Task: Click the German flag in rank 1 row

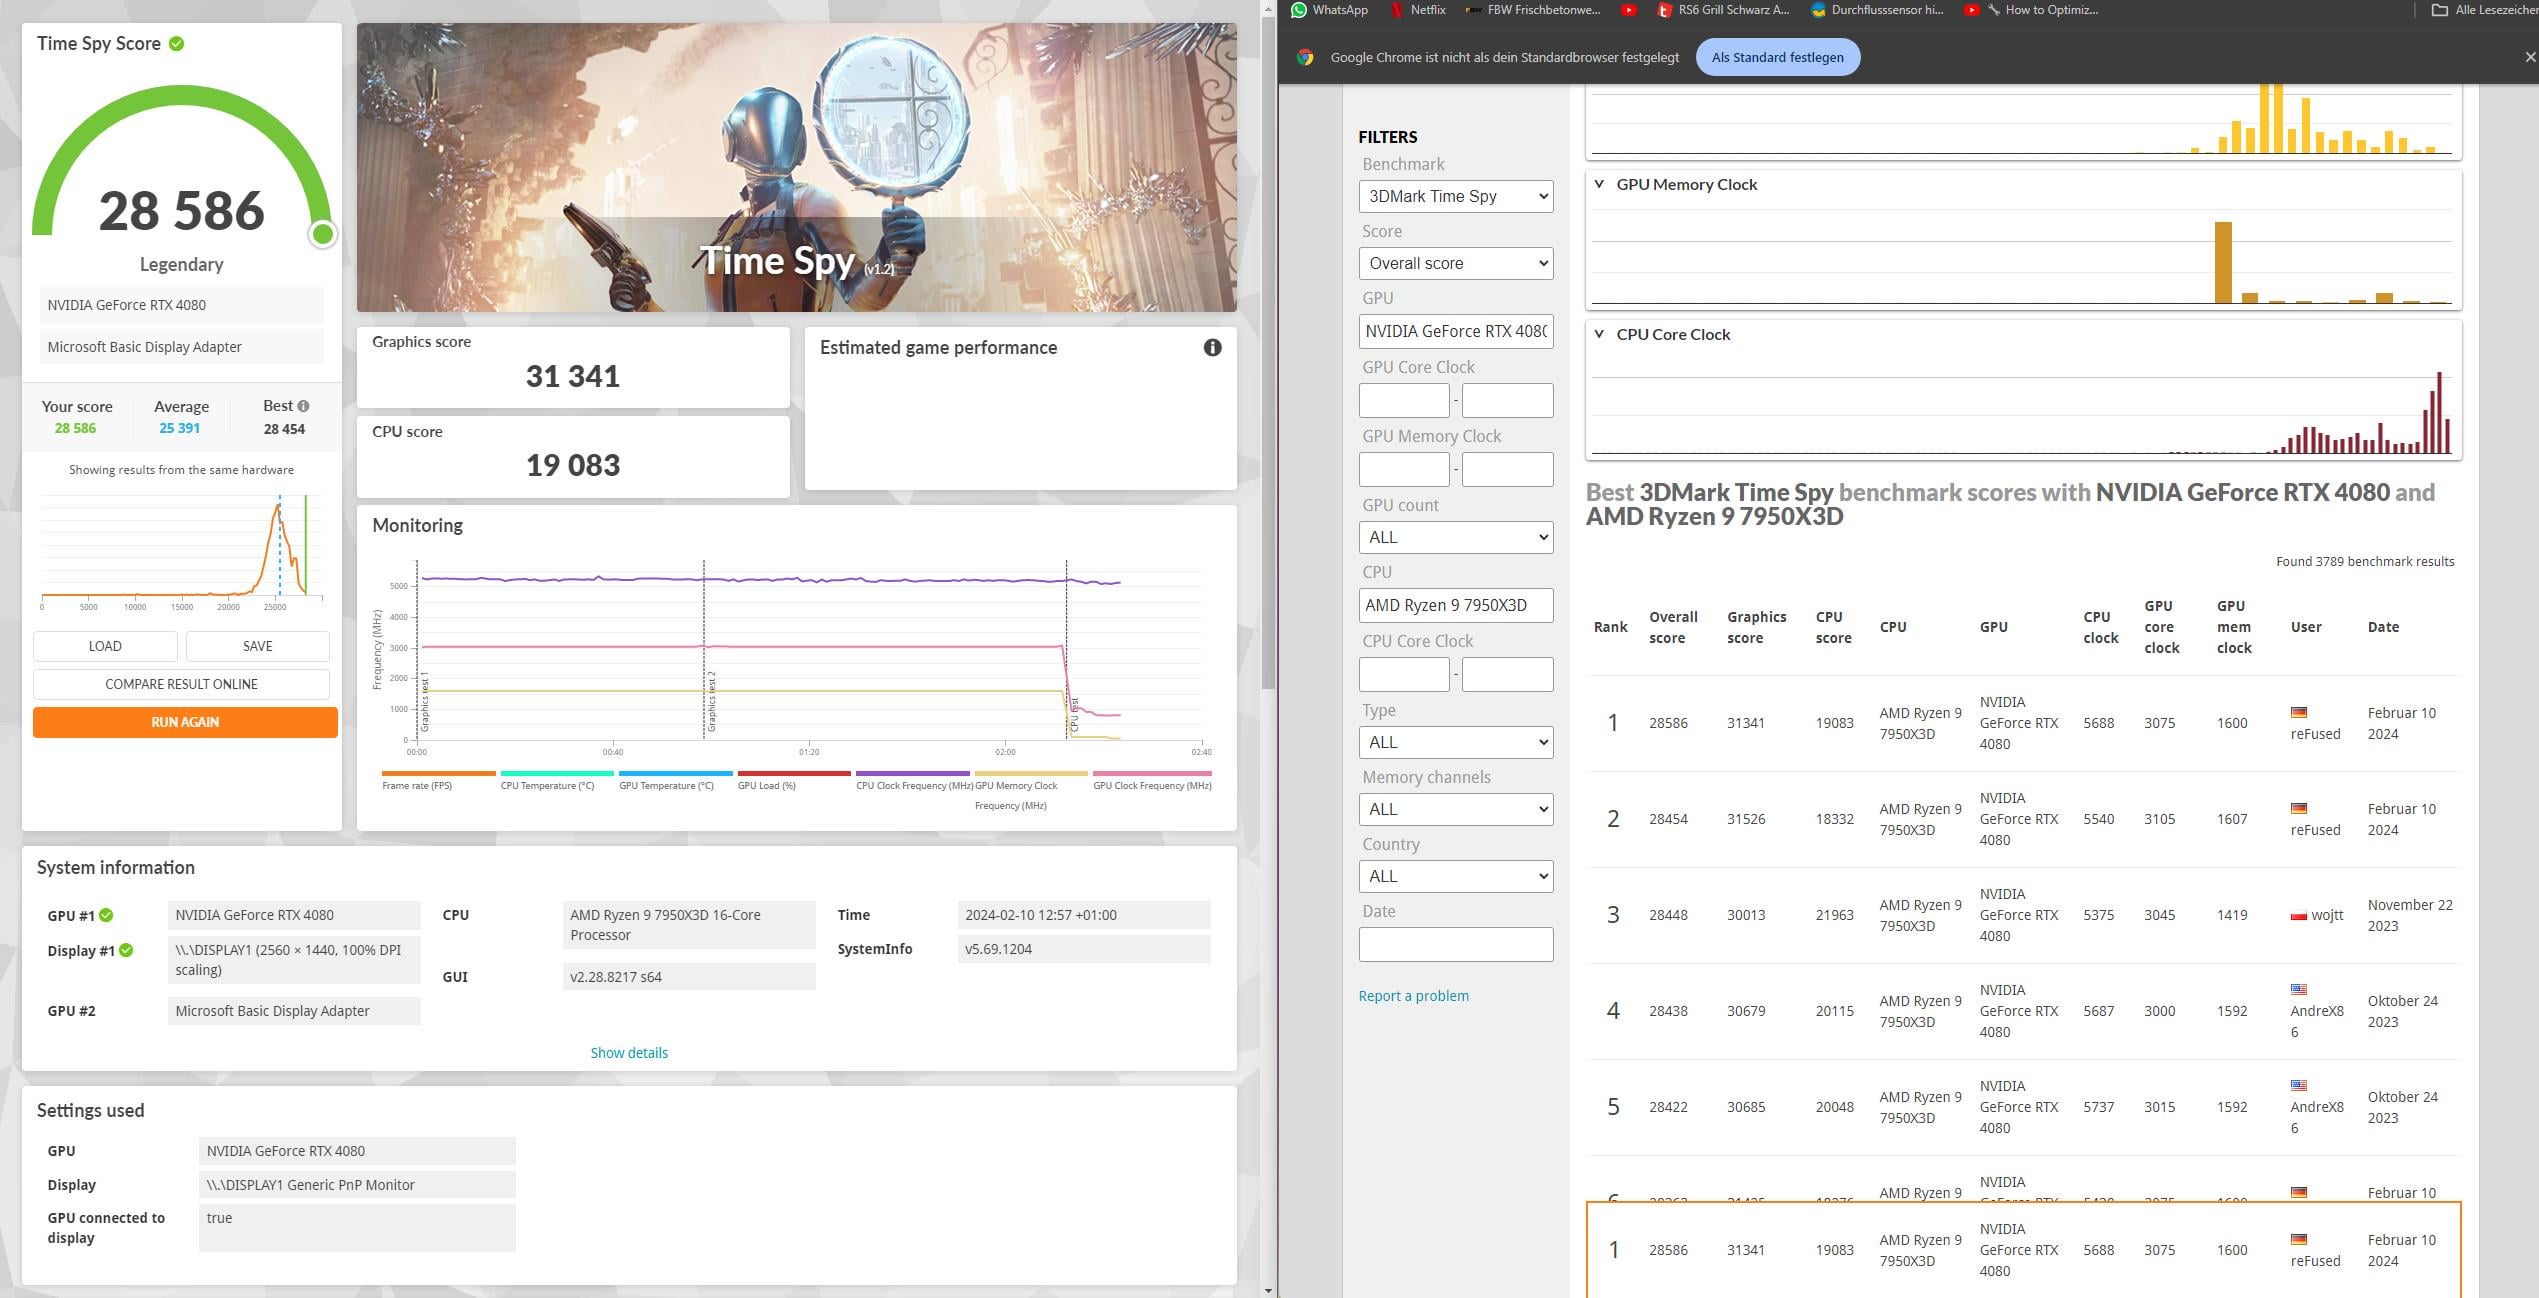Action: [2298, 712]
